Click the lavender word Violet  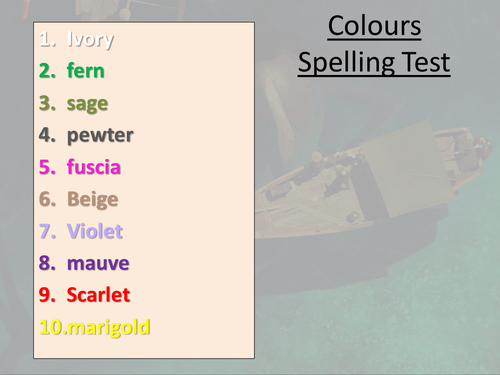(x=95, y=231)
